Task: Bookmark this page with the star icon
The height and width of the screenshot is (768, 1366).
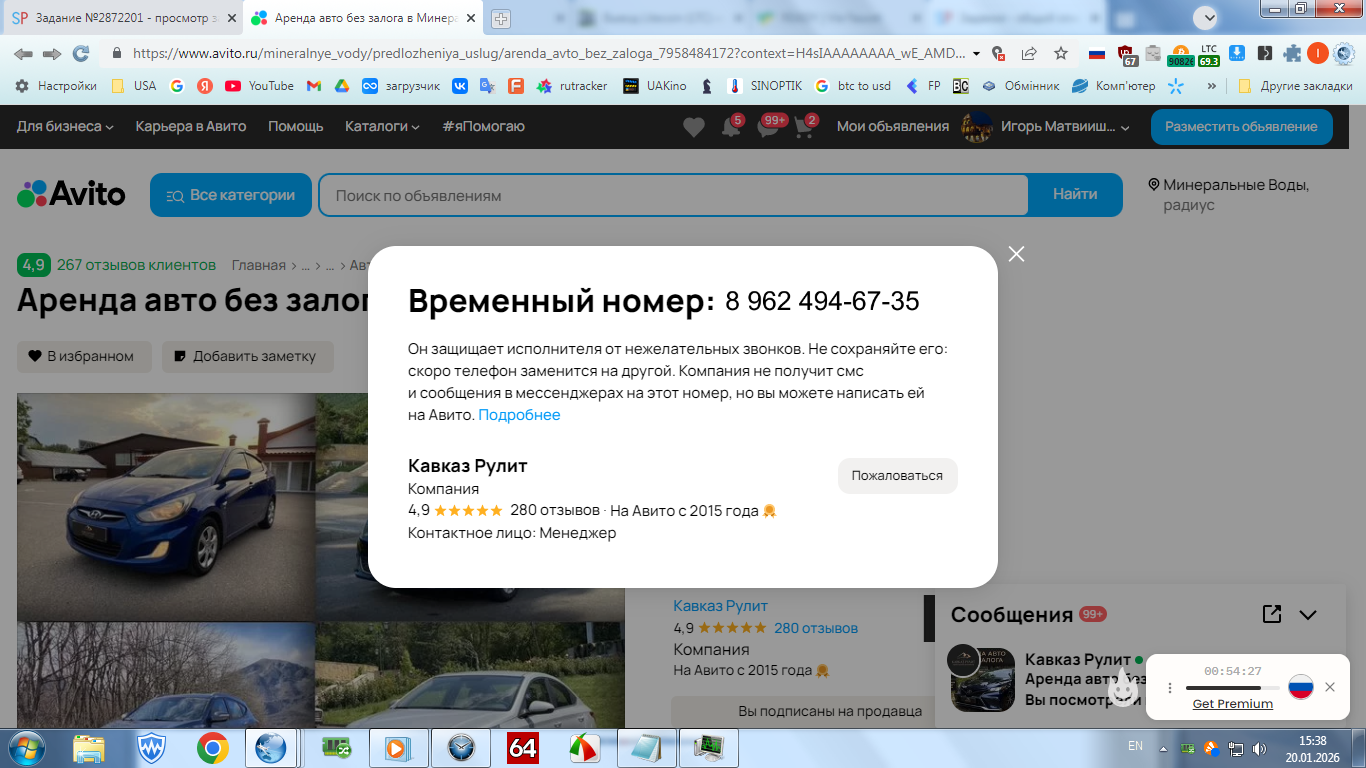Action: click(x=1061, y=54)
